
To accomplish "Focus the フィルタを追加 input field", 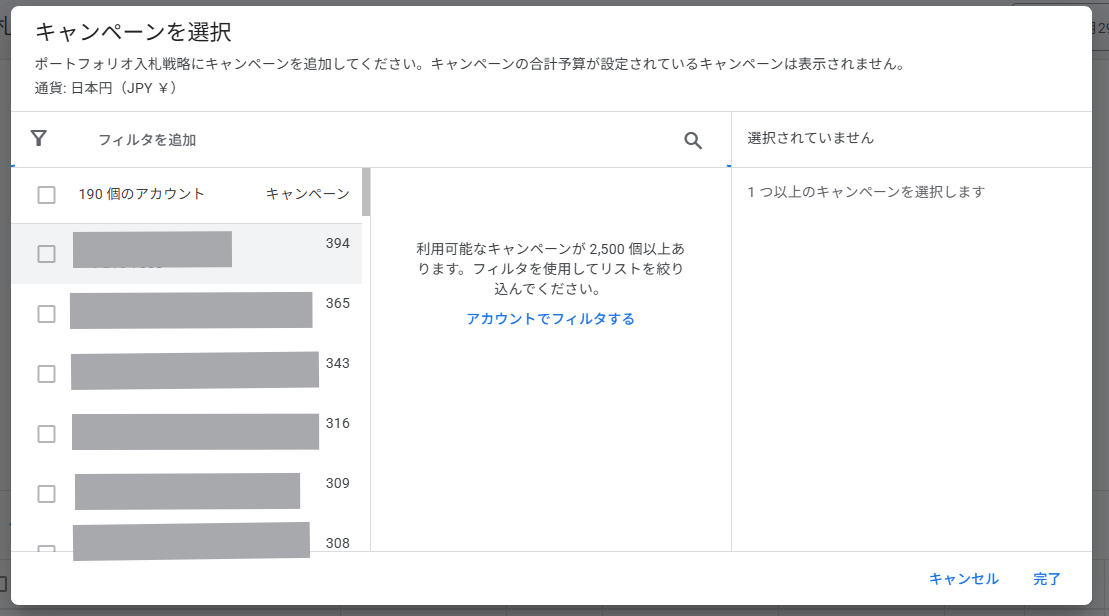I will (380, 140).
